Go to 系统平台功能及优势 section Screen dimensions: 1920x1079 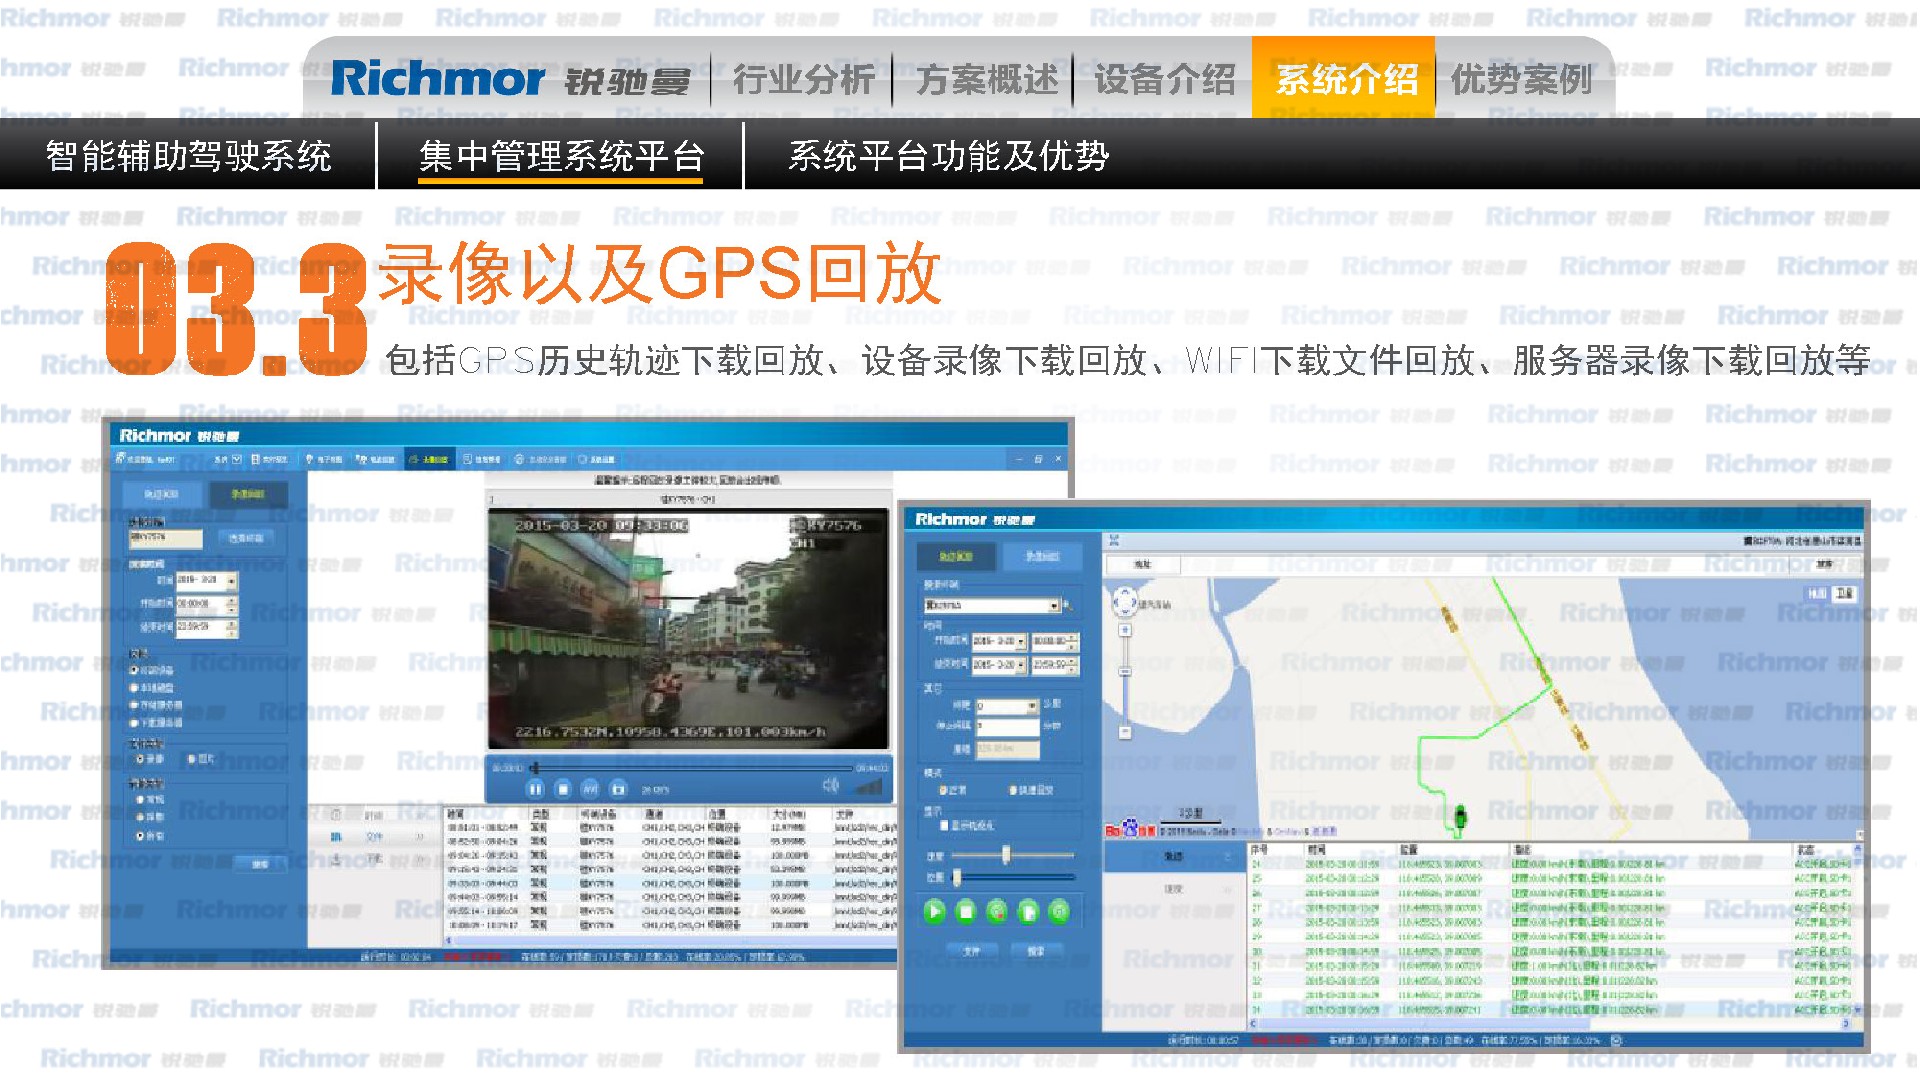[x=948, y=156]
